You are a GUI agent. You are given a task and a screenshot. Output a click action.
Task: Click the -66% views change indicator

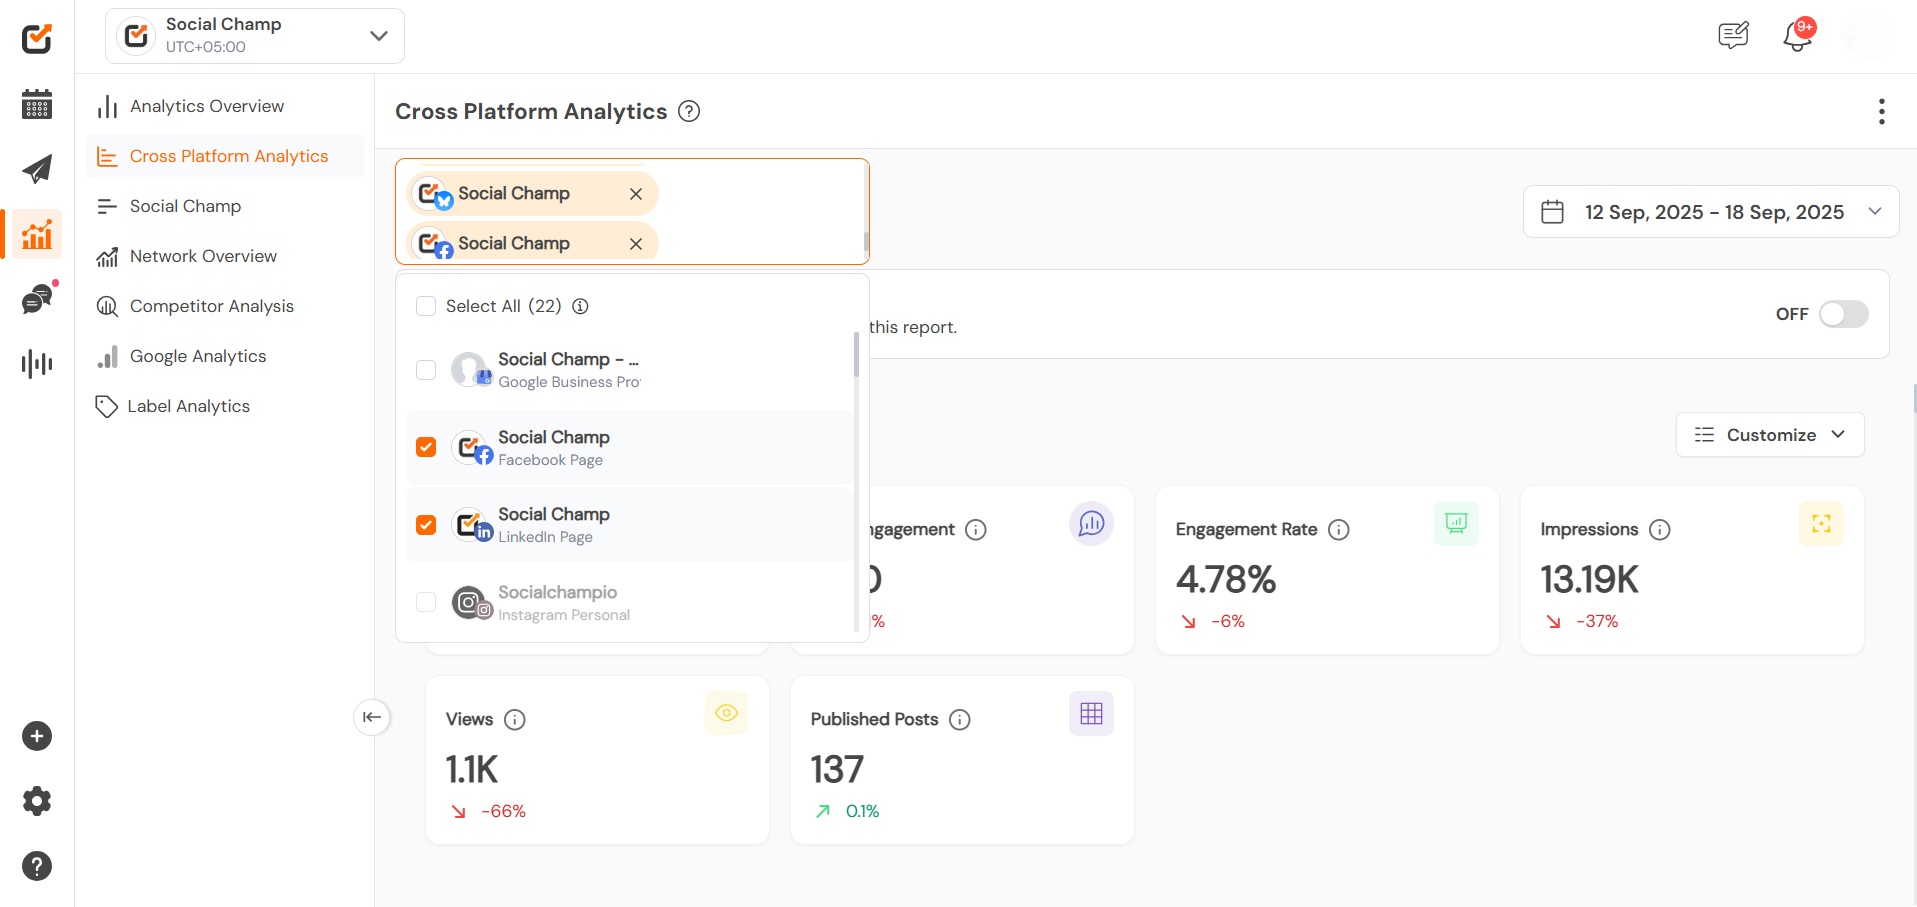pyautogui.click(x=489, y=812)
